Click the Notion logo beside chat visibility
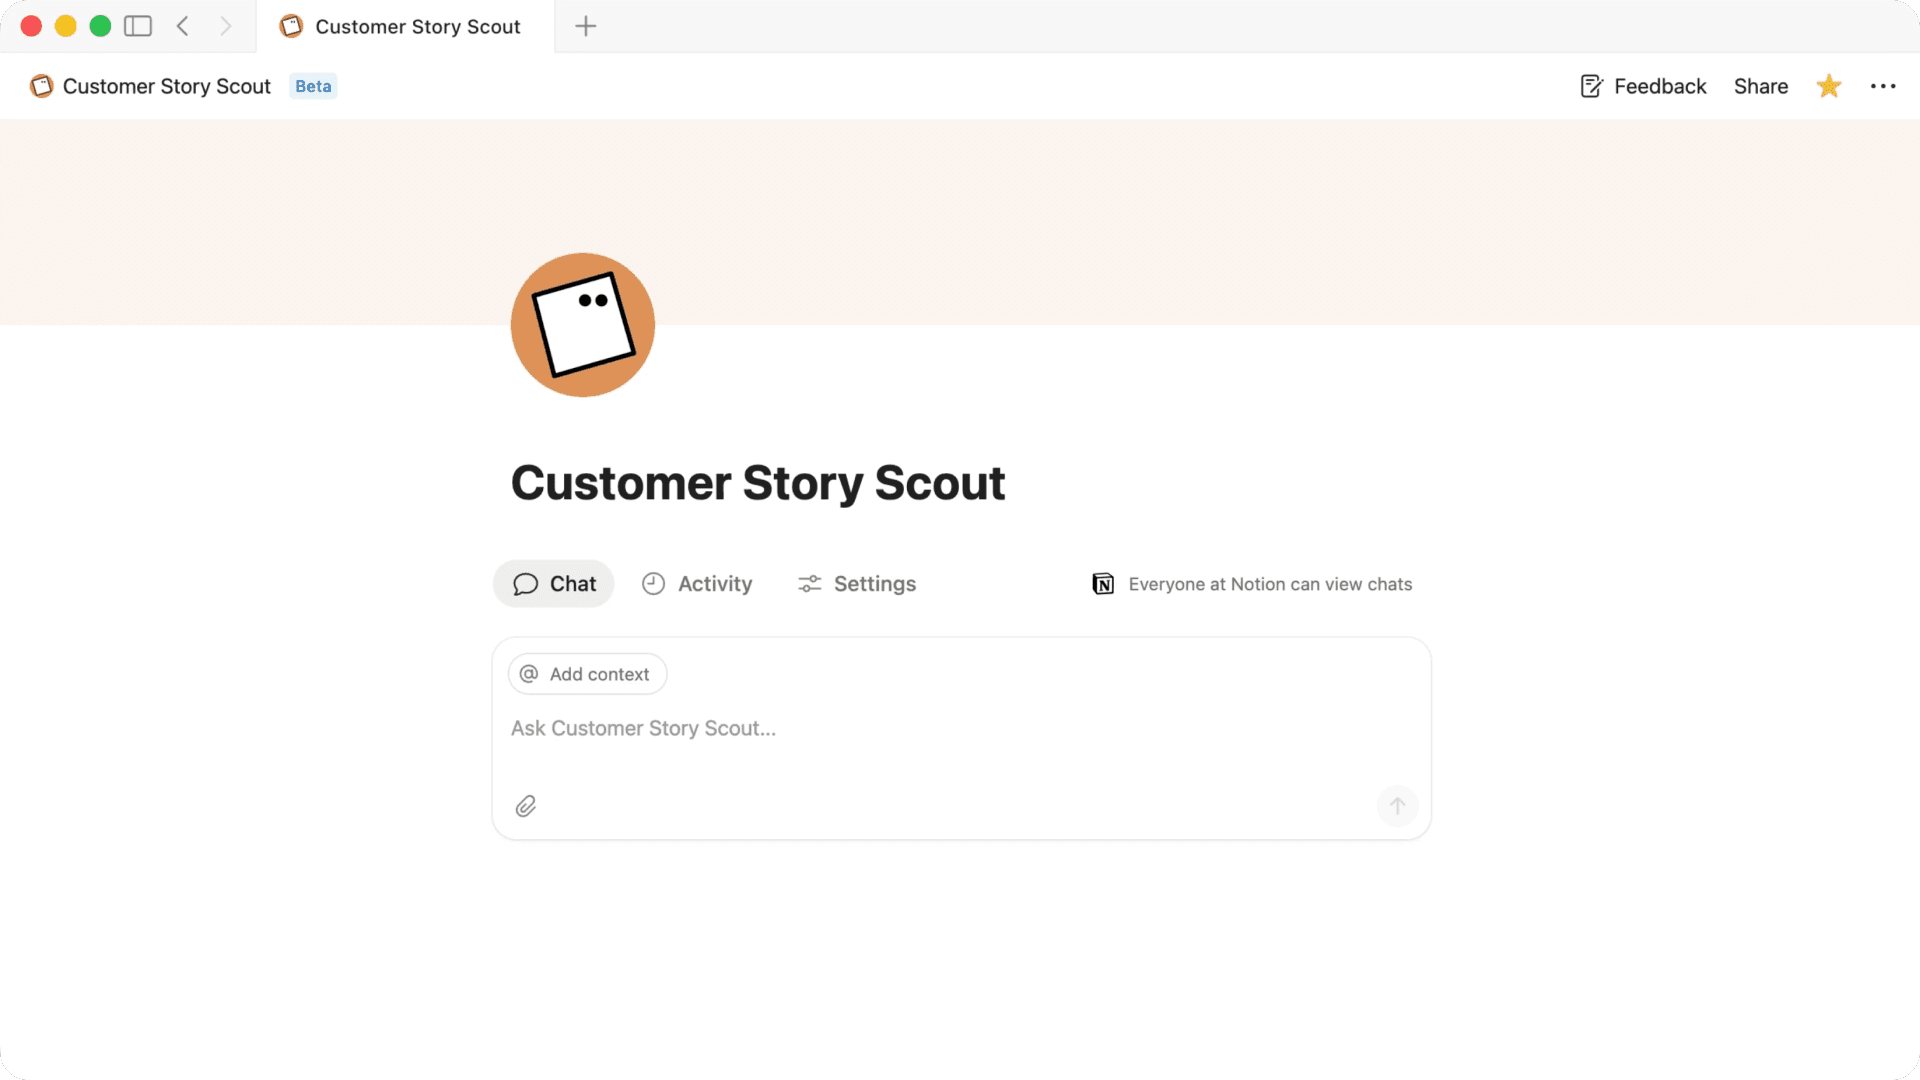 pyautogui.click(x=1103, y=584)
